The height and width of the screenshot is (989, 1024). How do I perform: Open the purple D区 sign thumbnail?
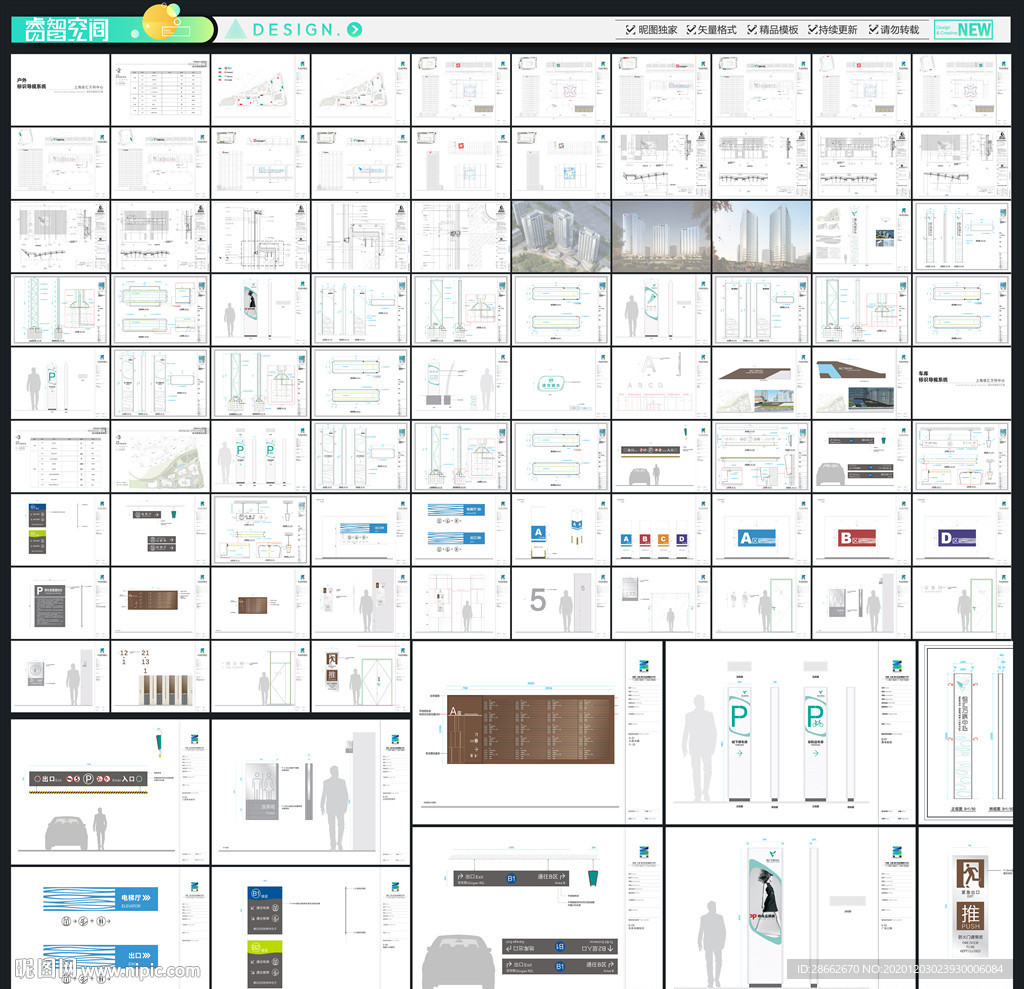(961, 530)
